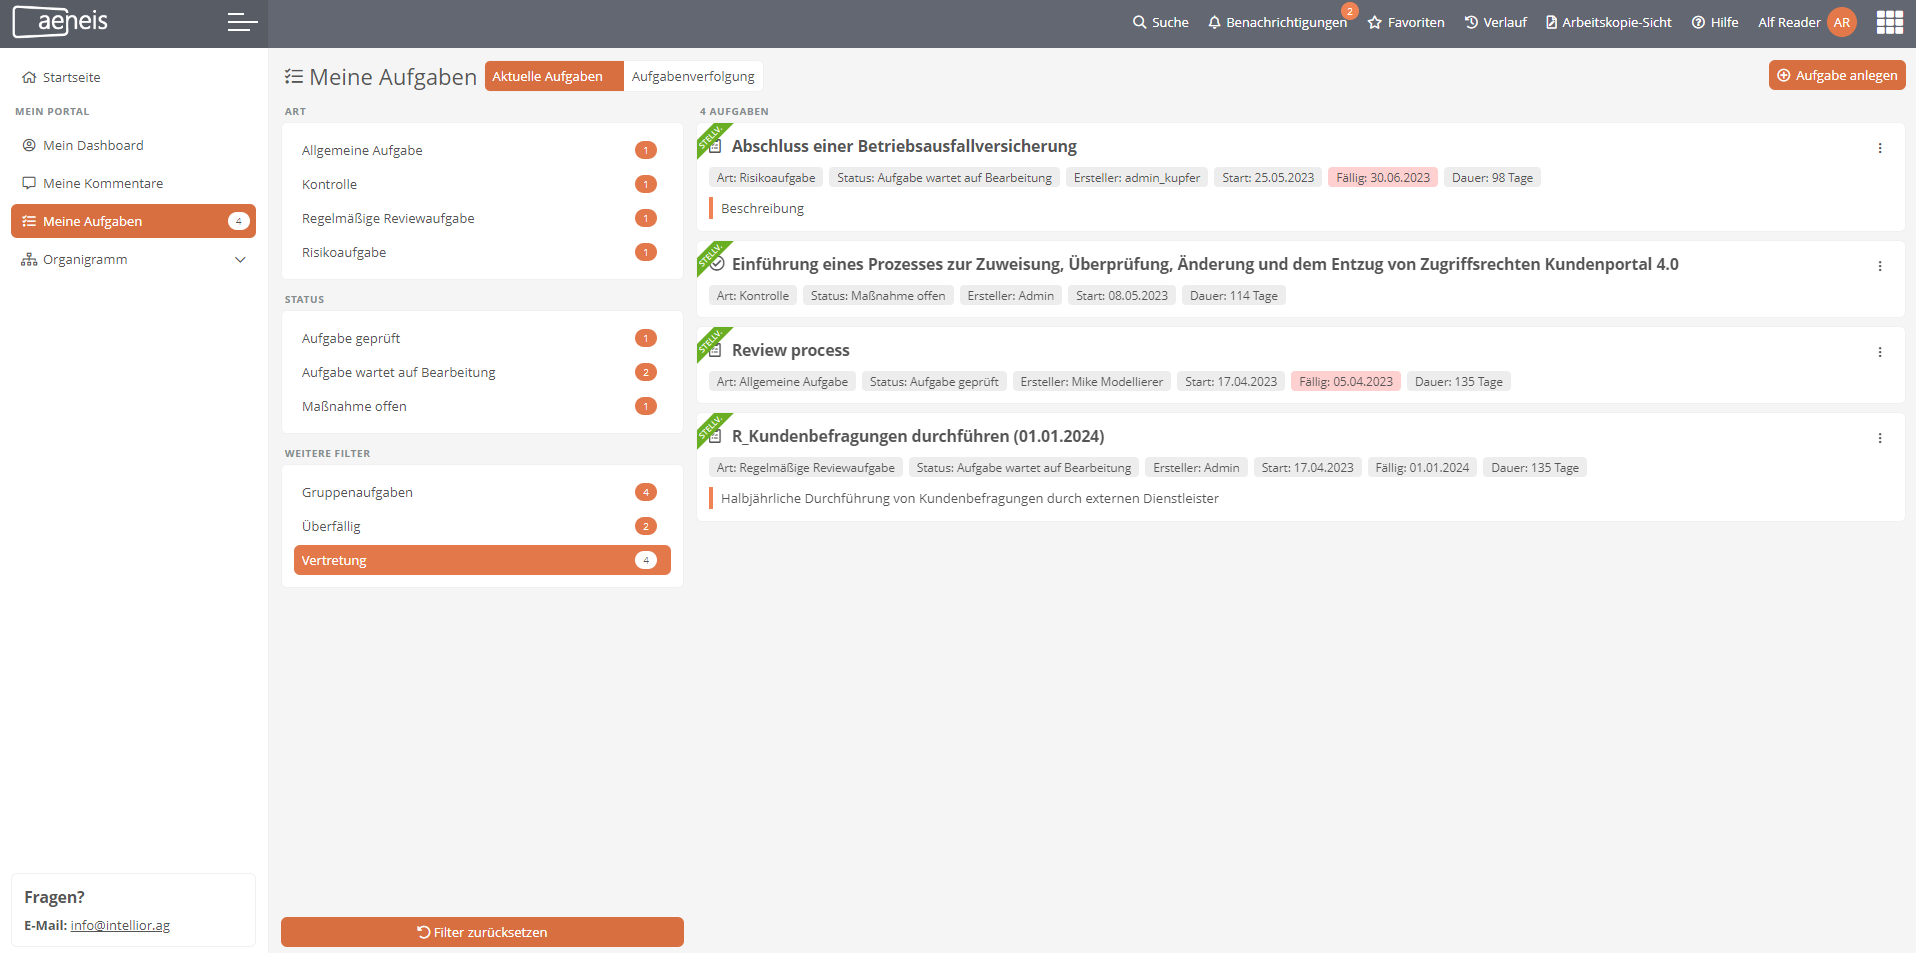Deselect the Vertretung filter

point(482,560)
